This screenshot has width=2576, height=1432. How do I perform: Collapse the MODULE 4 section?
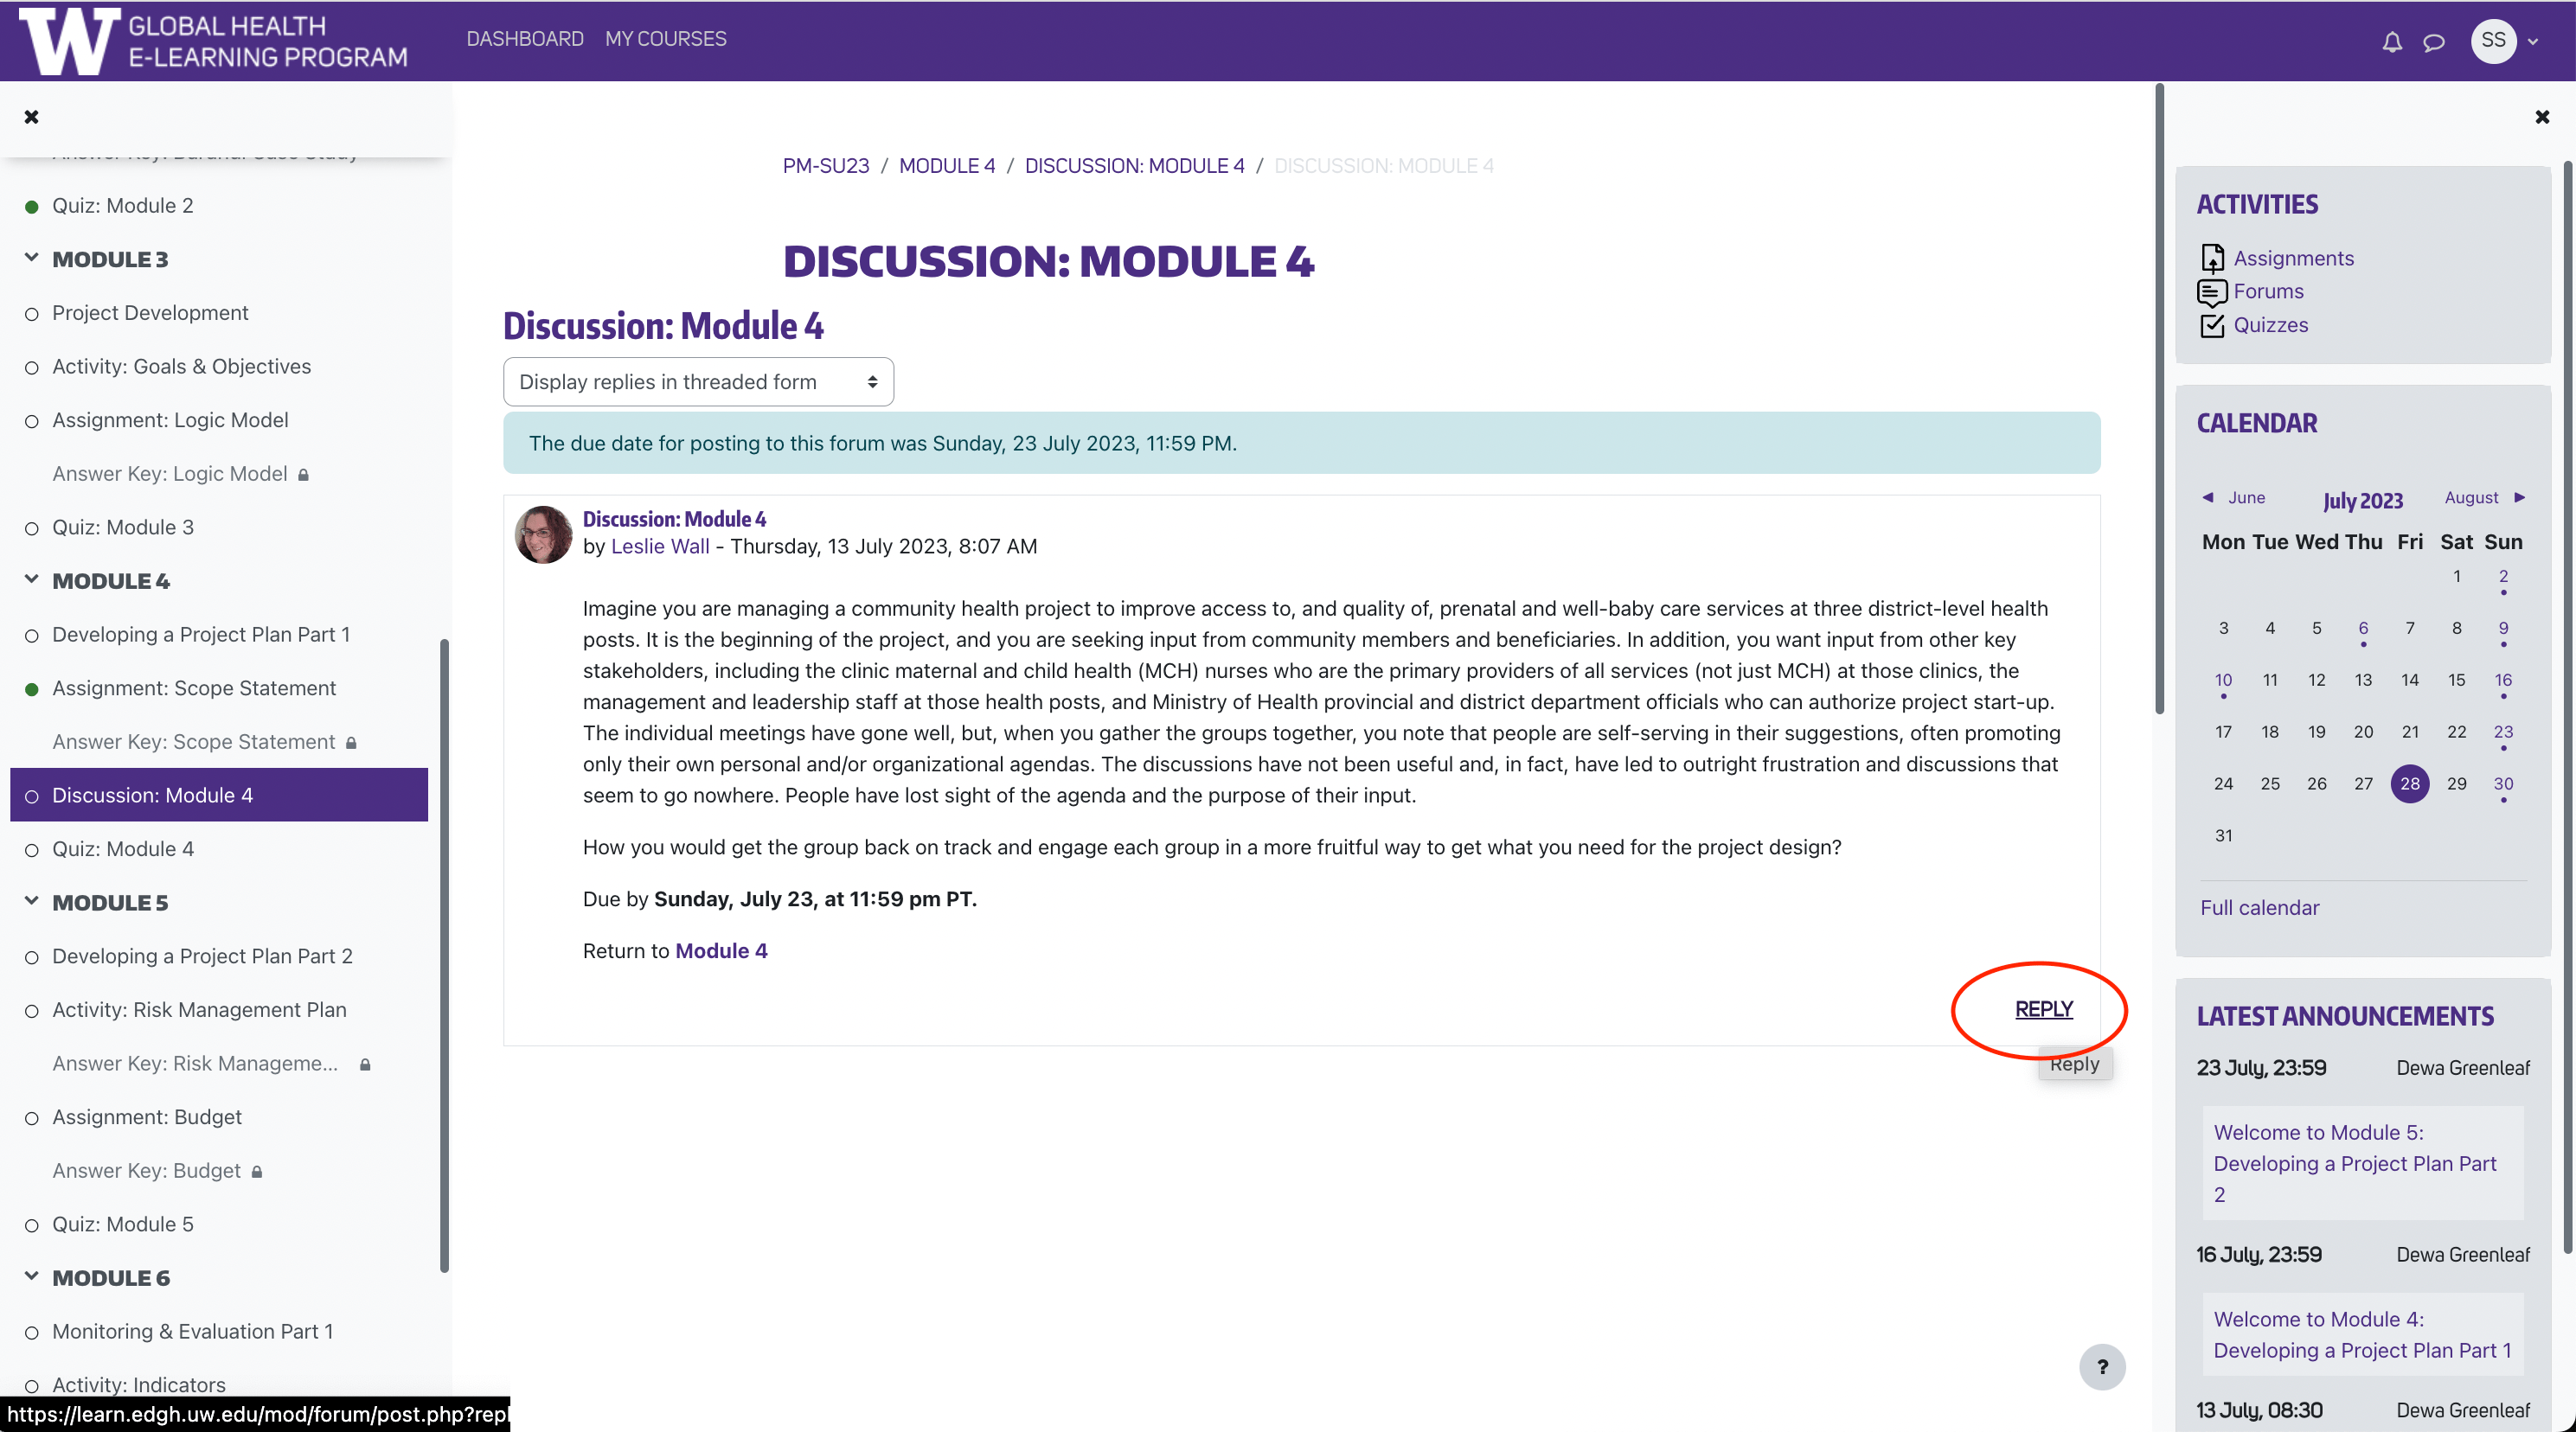[31, 579]
